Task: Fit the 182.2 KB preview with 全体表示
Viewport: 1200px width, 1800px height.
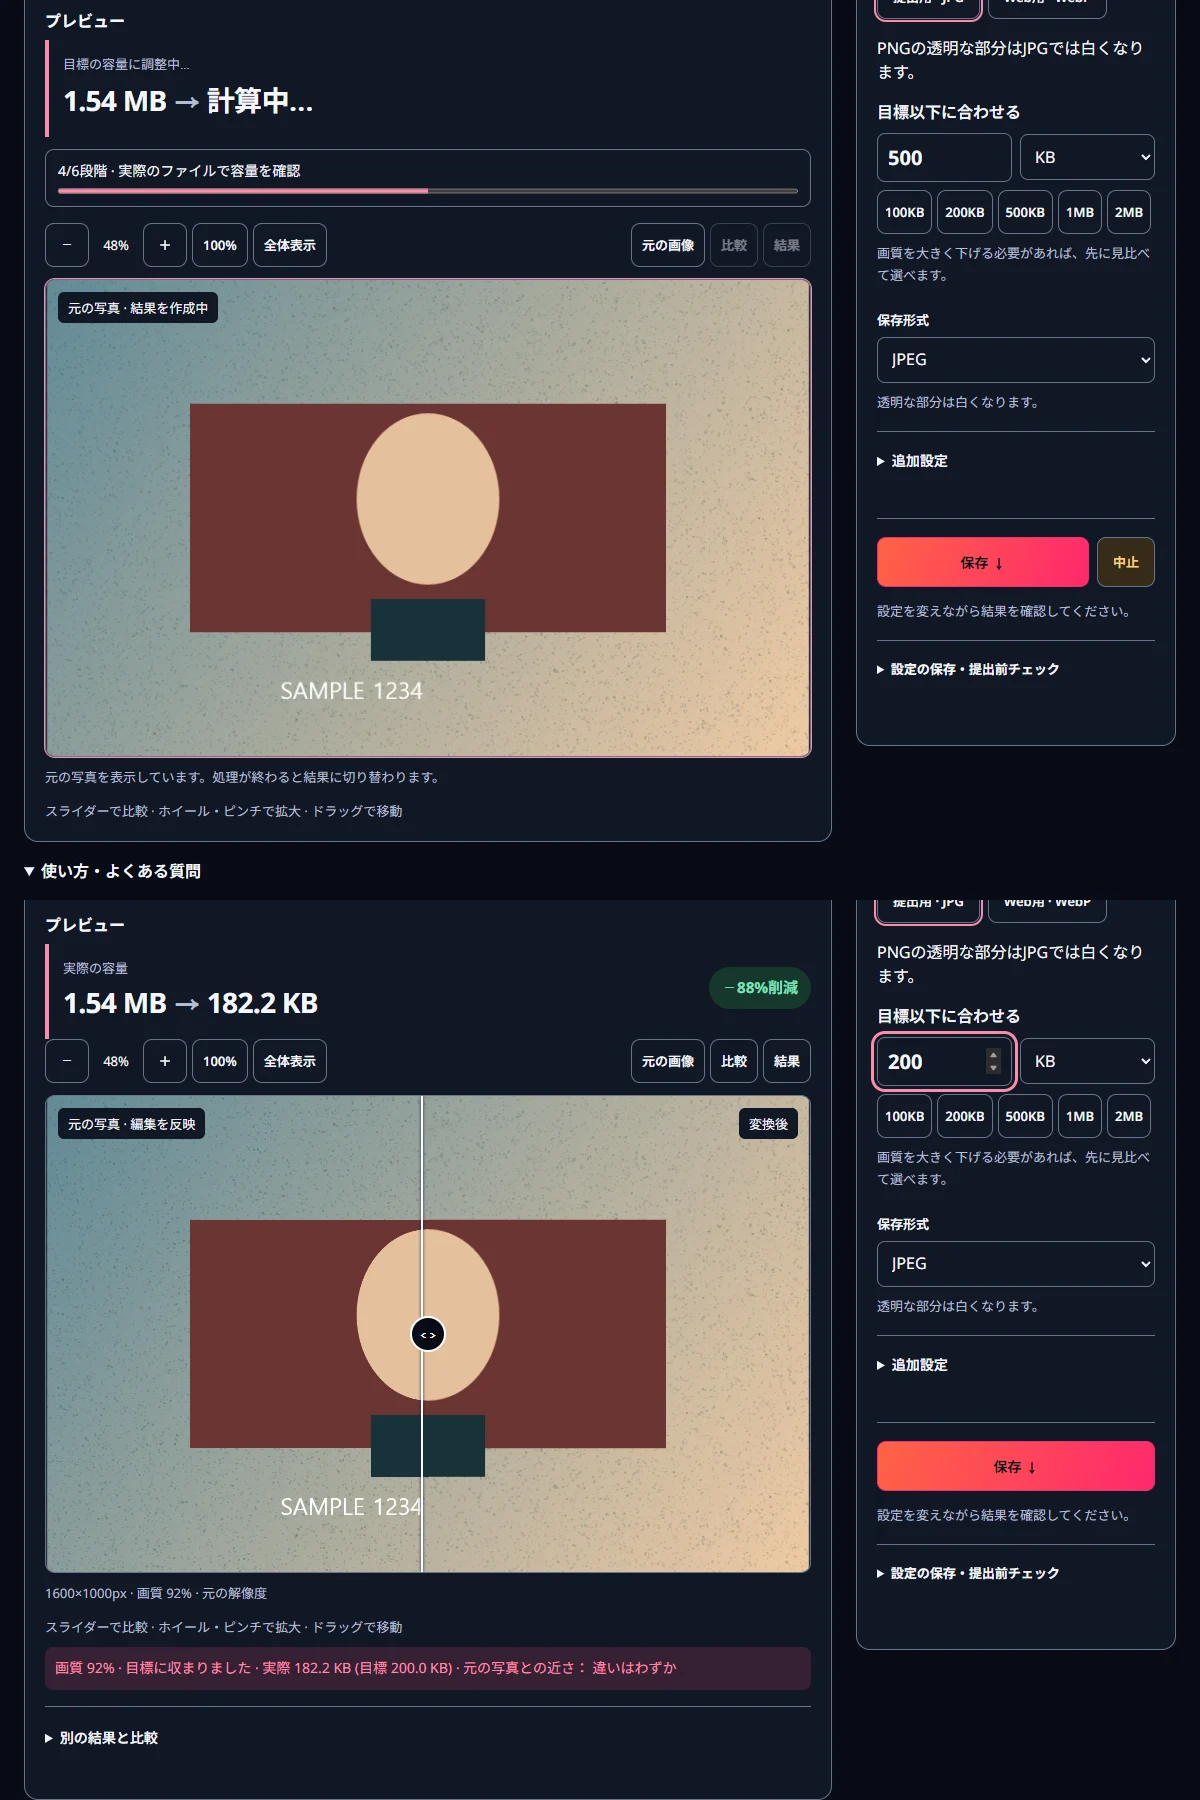Action: (x=290, y=1061)
